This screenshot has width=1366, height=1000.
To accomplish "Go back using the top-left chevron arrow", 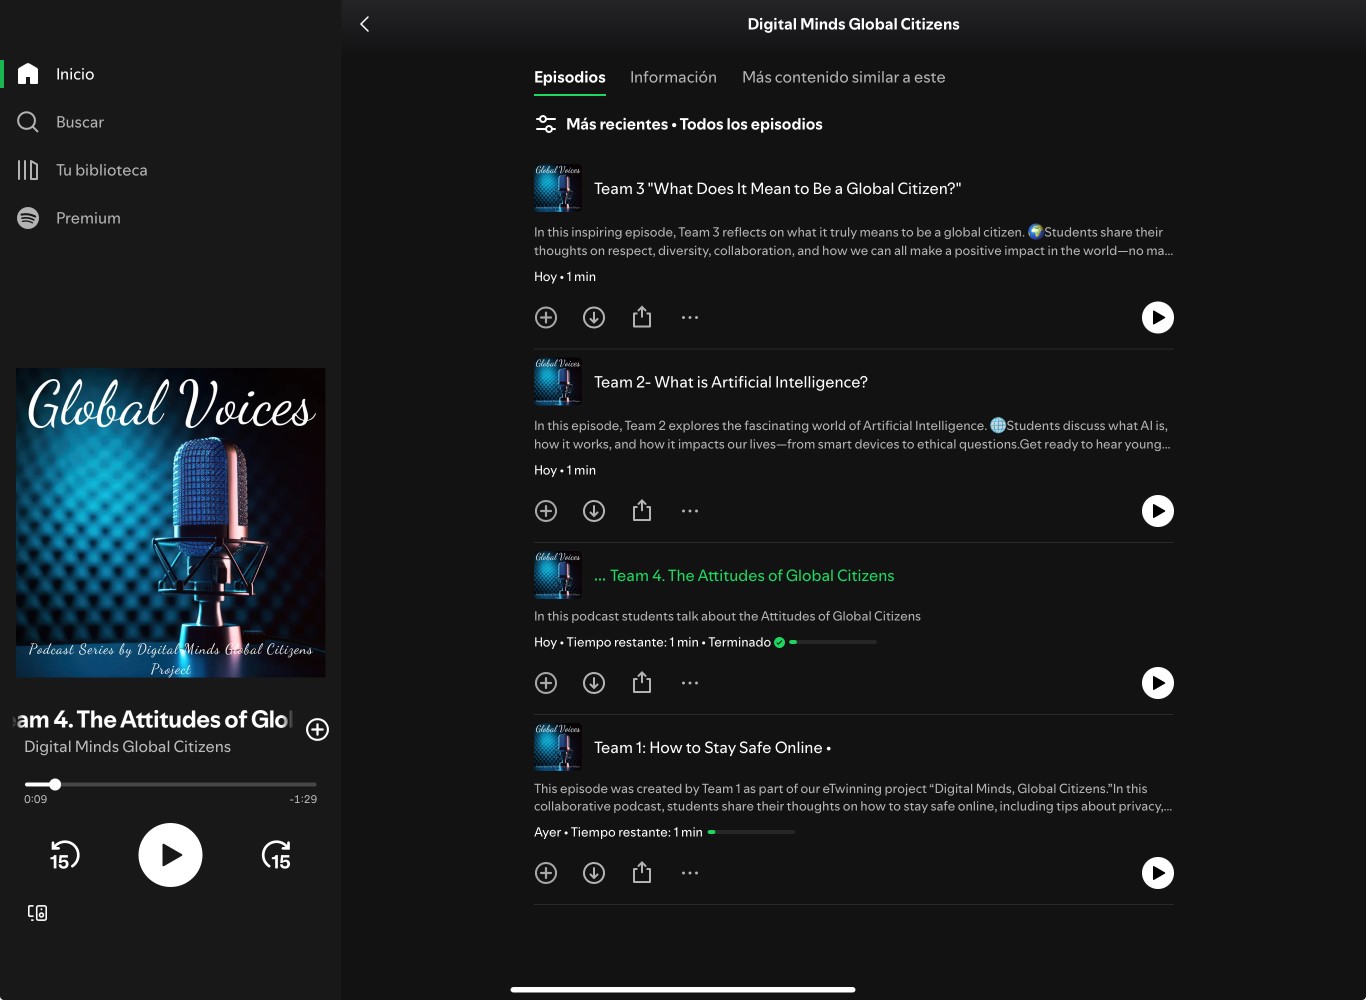I will tap(365, 24).
